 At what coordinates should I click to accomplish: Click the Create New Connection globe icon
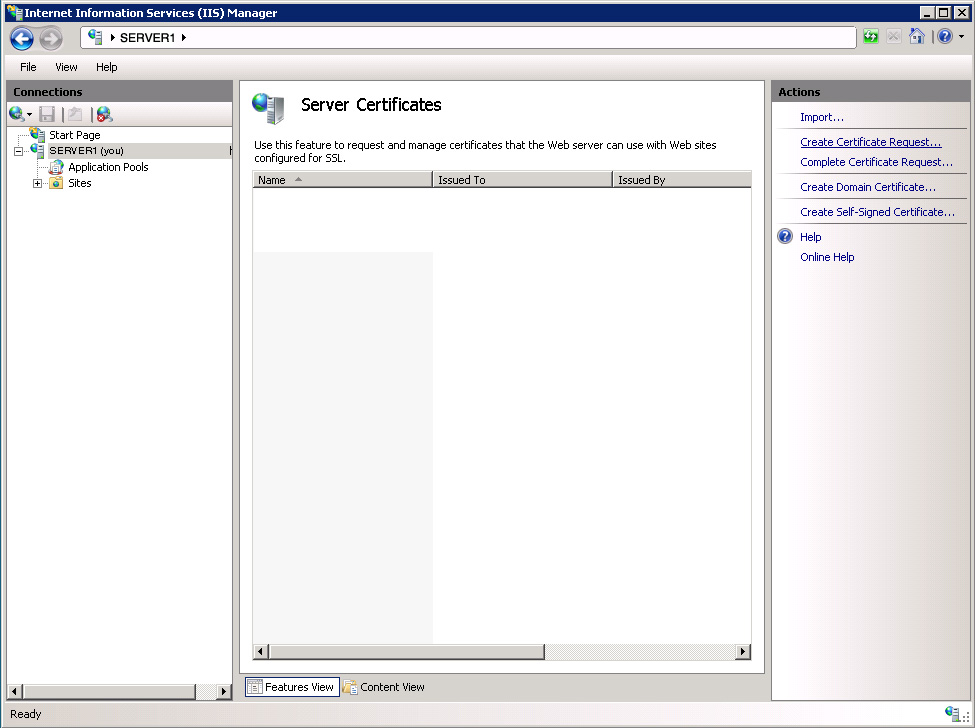(x=16, y=114)
